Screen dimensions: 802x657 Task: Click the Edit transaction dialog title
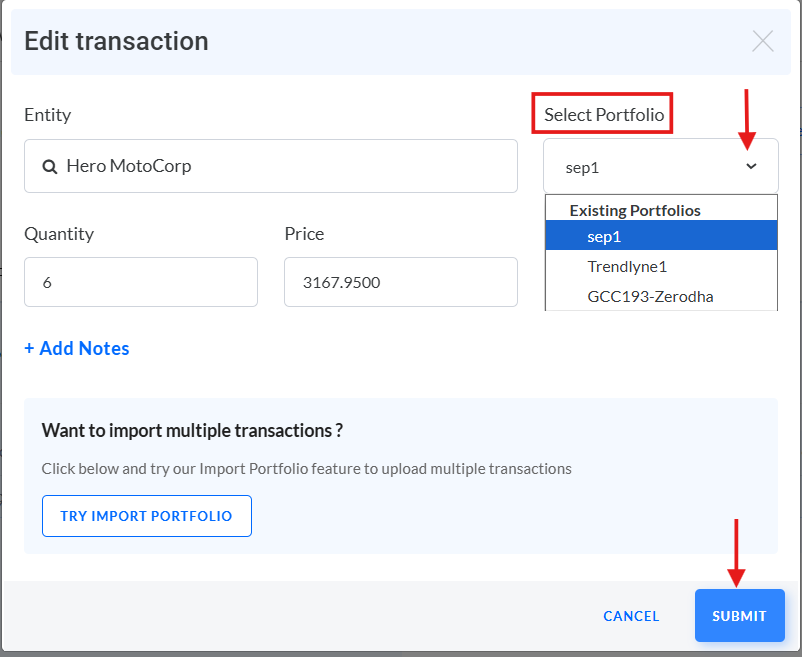point(116,41)
